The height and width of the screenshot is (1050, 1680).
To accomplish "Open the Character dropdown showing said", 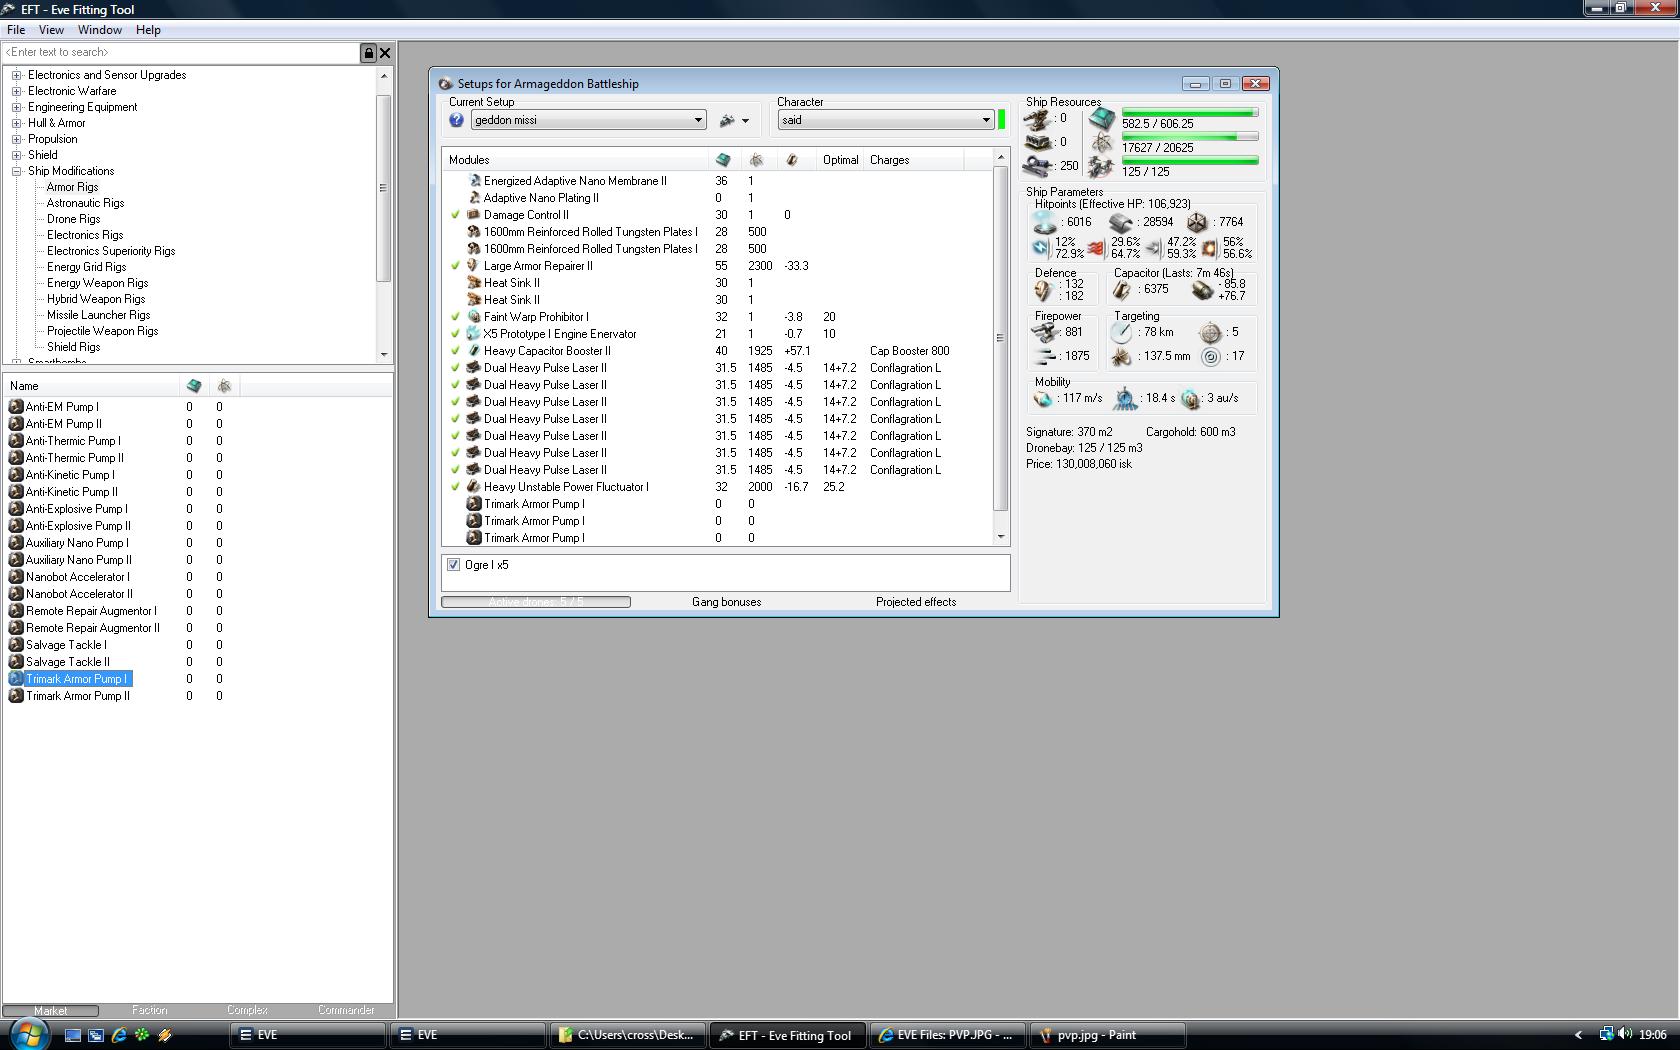I will click(x=885, y=120).
